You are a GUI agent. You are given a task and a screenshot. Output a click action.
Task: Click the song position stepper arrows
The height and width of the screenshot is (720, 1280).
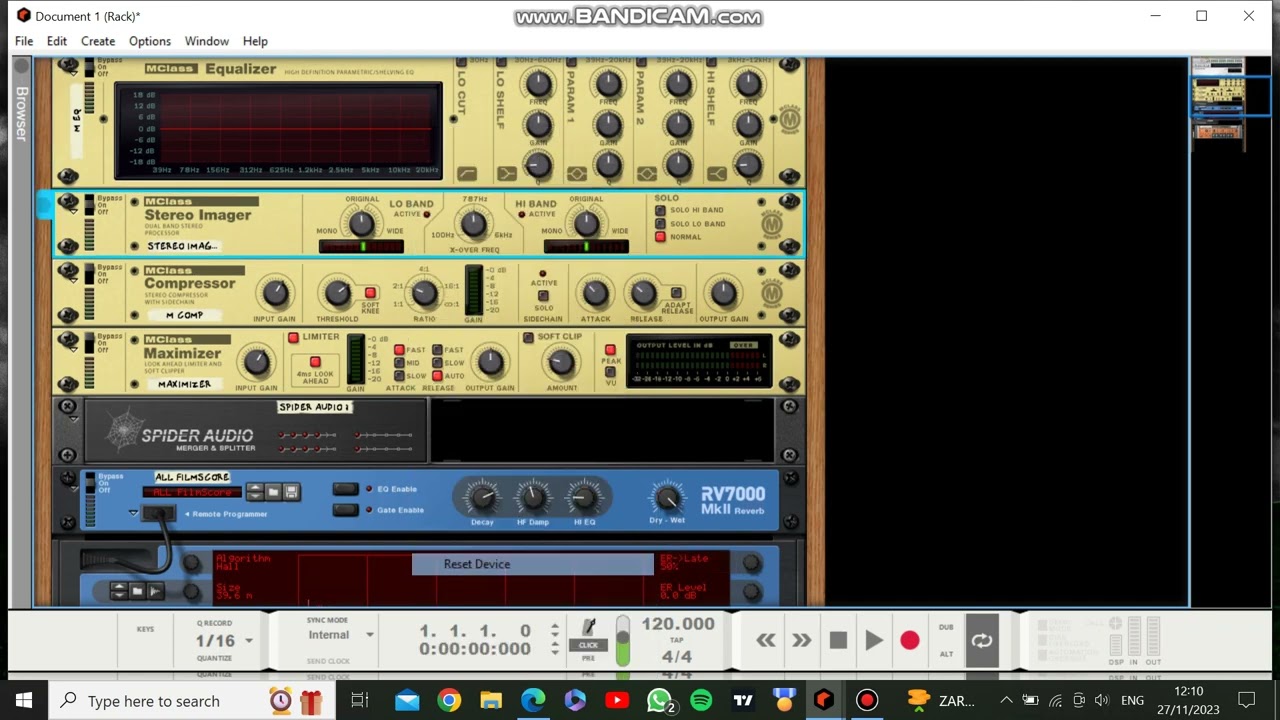555,631
